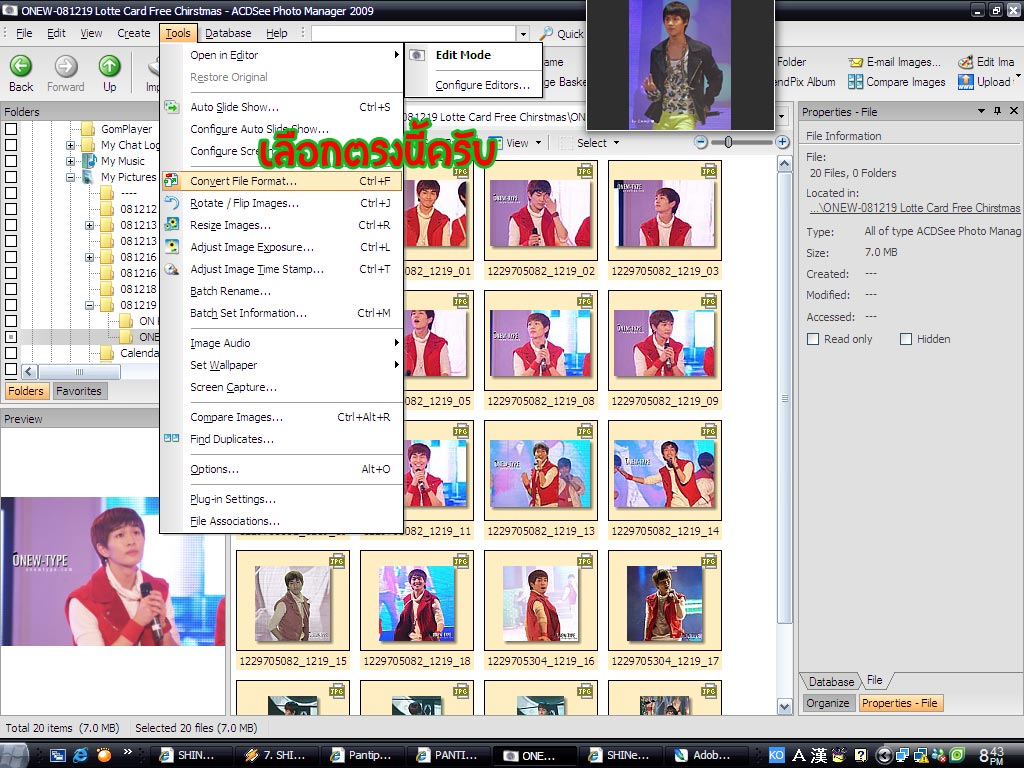Click Find Duplicates menu entry
Viewport: 1024px width, 768px height.
[x=281, y=439]
